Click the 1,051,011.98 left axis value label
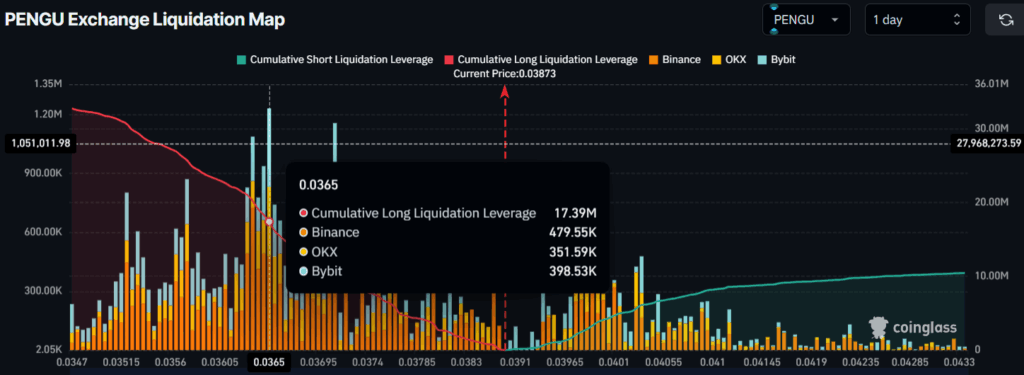This screenshot has width=1024, height=375. point(40,143)
